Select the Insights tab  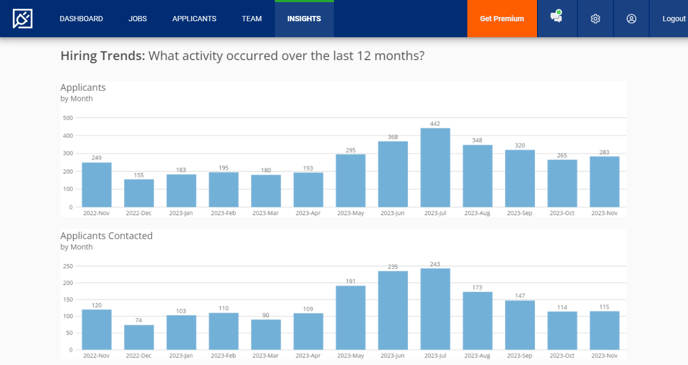click(x=304, y=19)
